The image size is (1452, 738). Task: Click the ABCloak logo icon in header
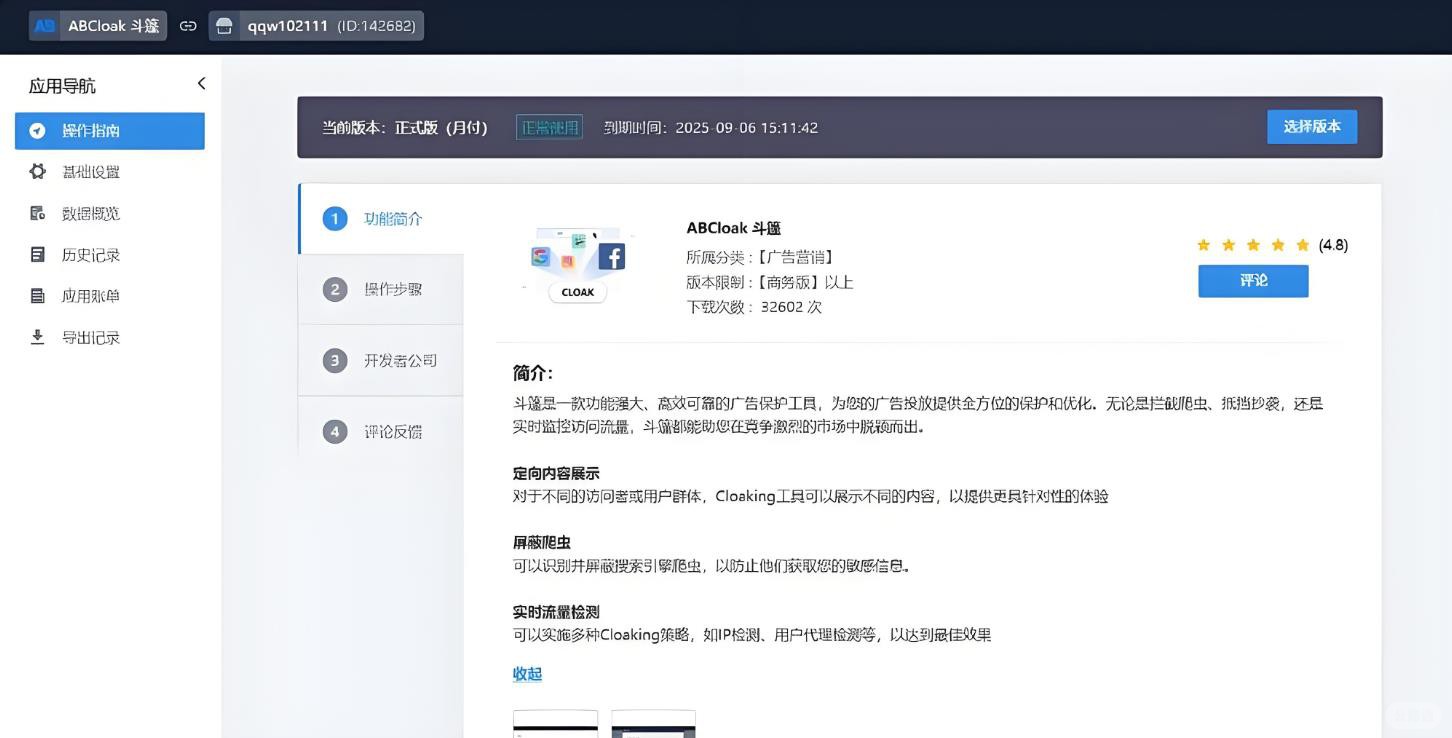pos(44,26)
